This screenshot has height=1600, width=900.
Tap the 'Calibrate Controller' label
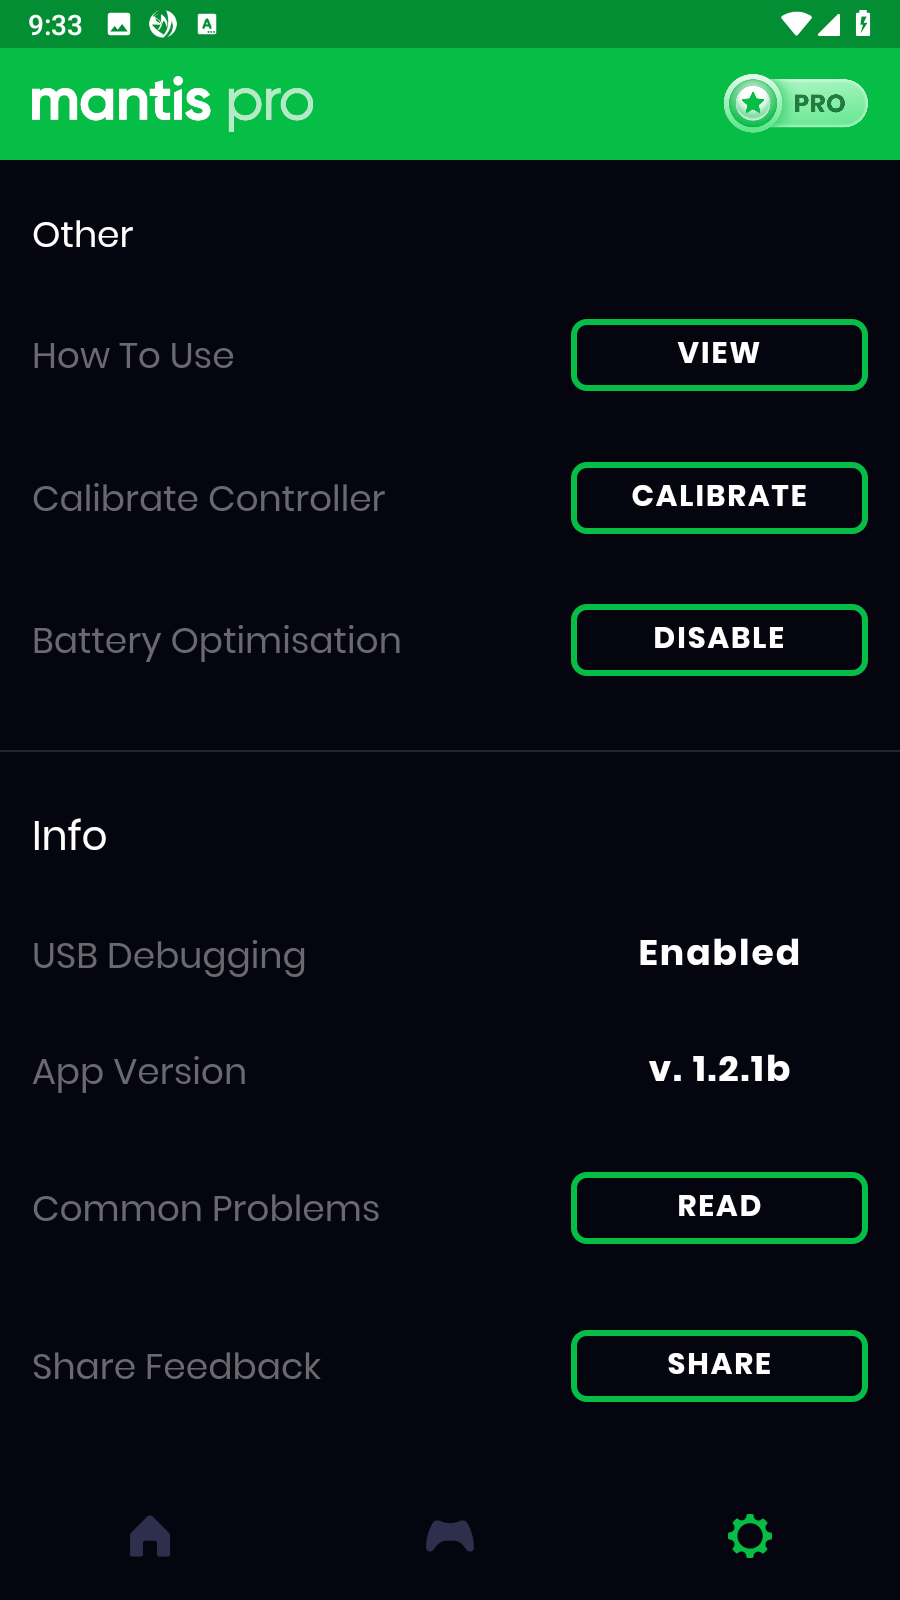coord(208,498)
